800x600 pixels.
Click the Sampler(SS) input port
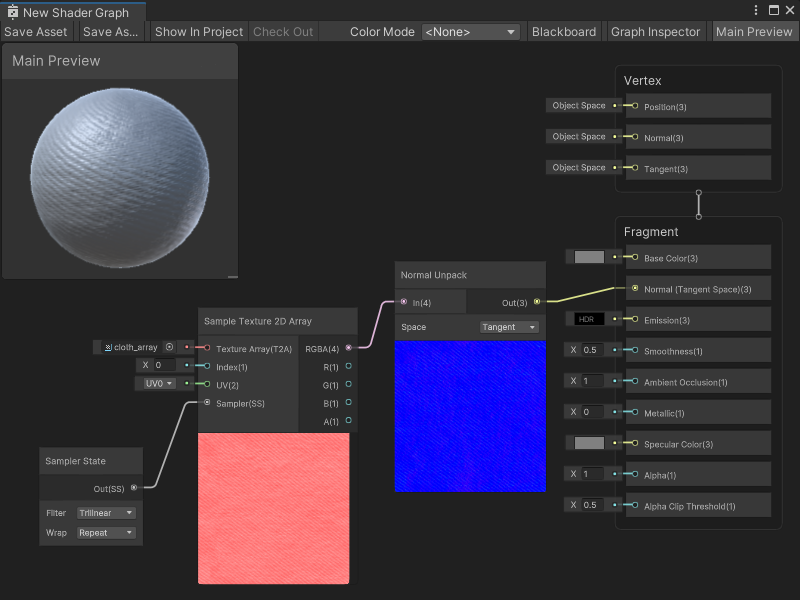click(206, 403)
